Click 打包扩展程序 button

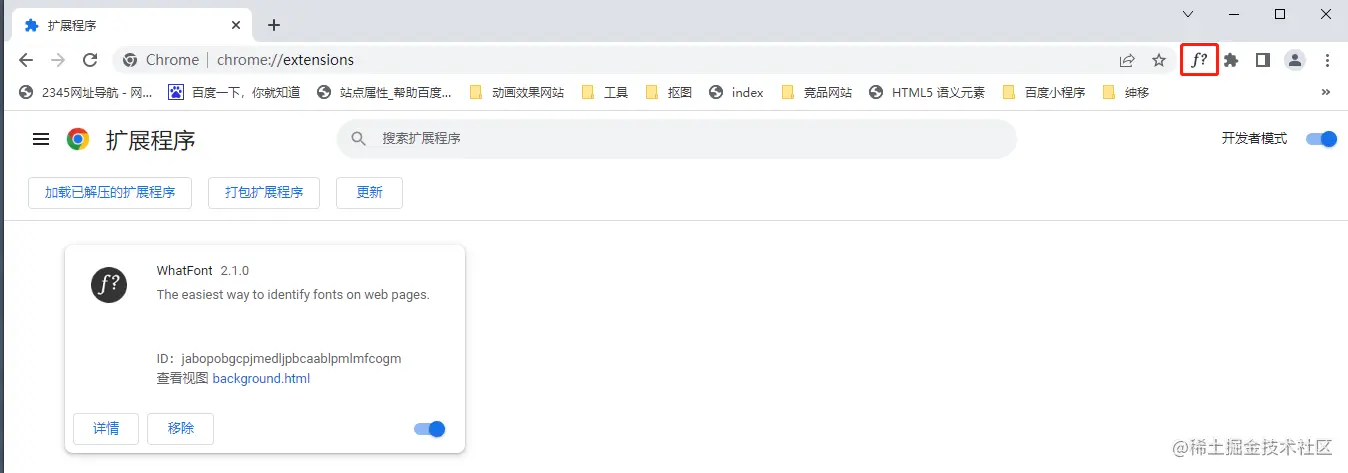pyautogui.click(x=264, y=193)
